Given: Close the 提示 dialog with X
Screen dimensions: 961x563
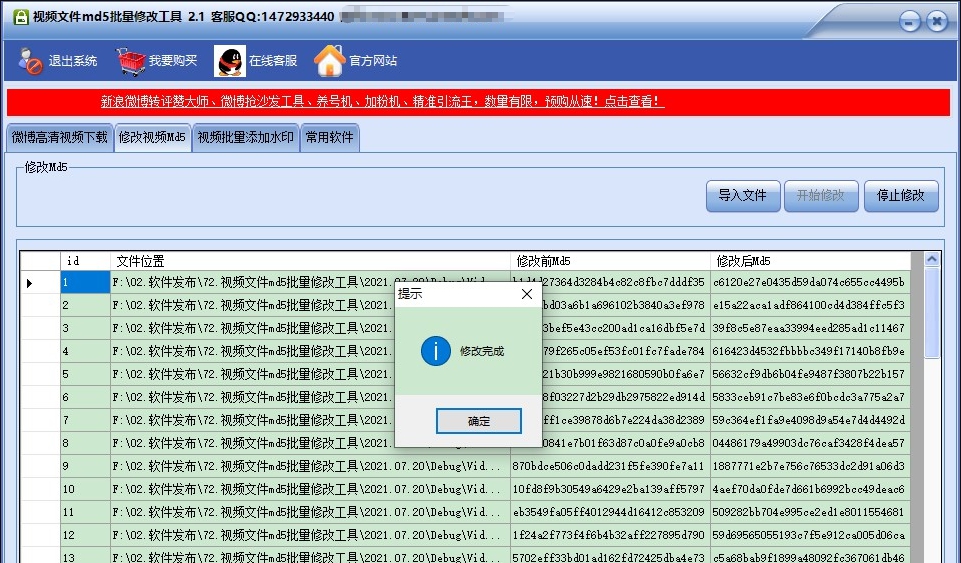Looking at the screenshot, I should [x=526, y=294].
